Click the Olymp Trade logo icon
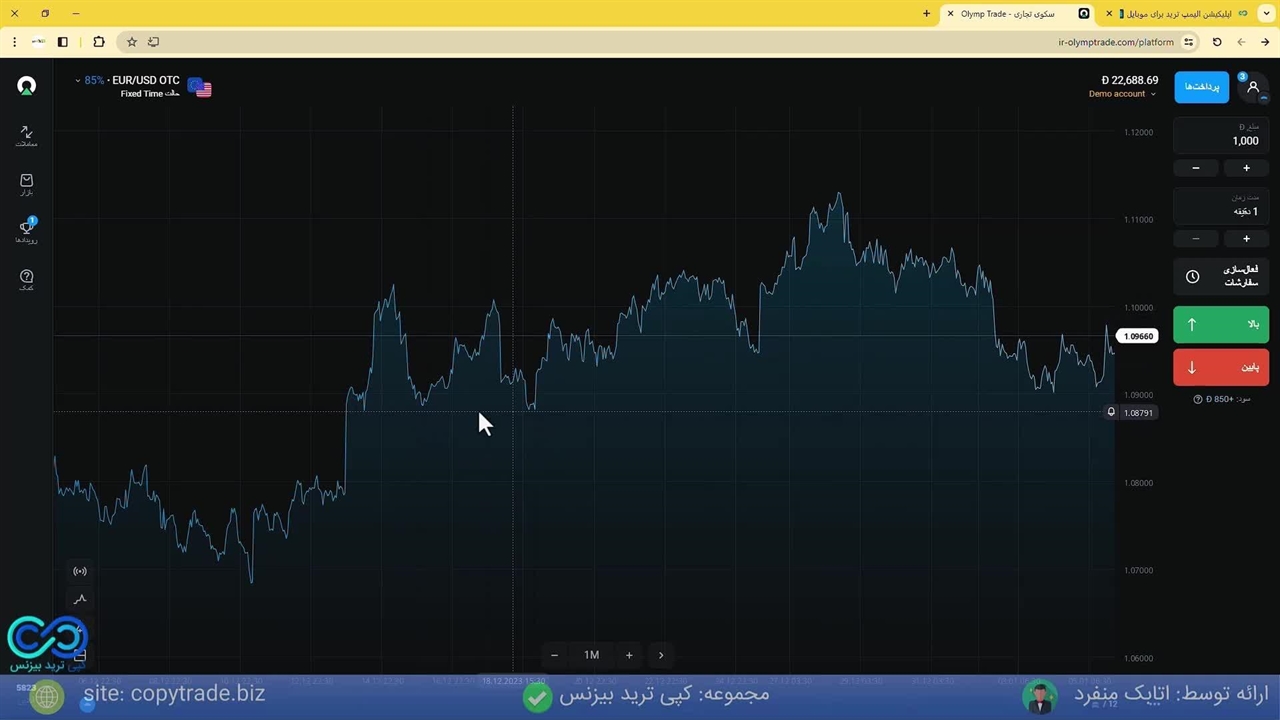 tap(27, 86)
